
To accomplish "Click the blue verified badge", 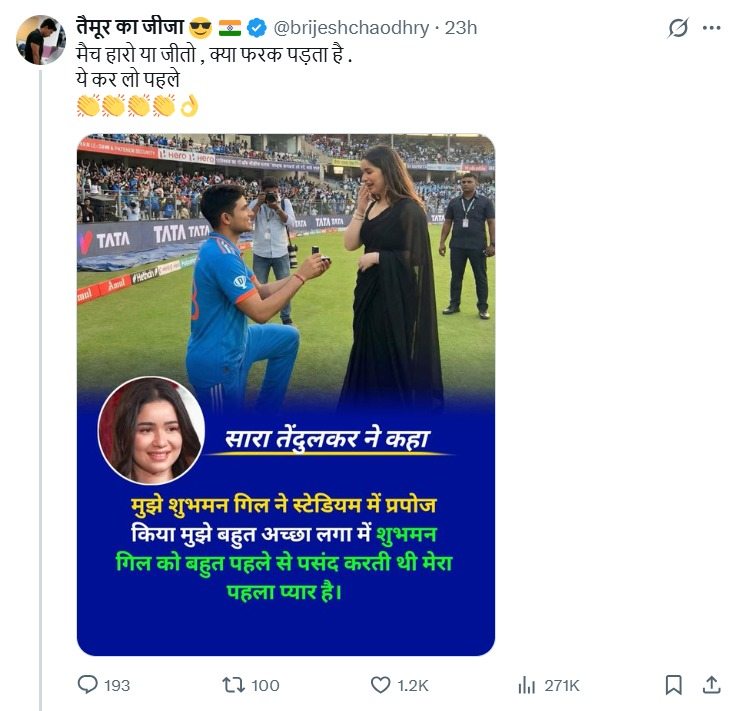I will click(x=255, y=27).
